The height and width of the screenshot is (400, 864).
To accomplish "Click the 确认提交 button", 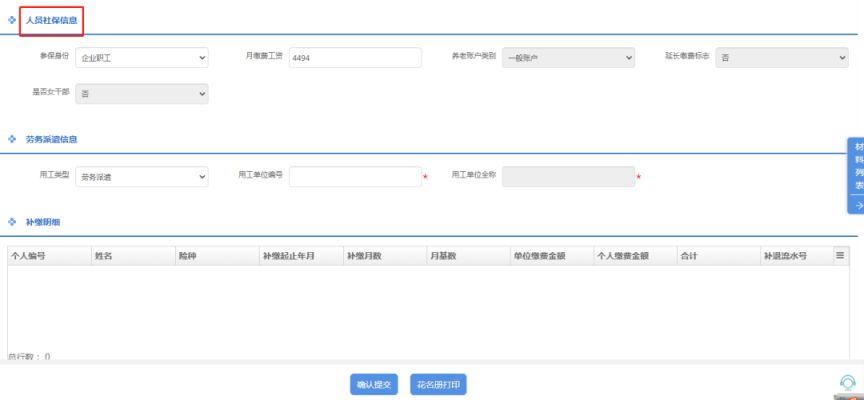I will click(374, 385).
